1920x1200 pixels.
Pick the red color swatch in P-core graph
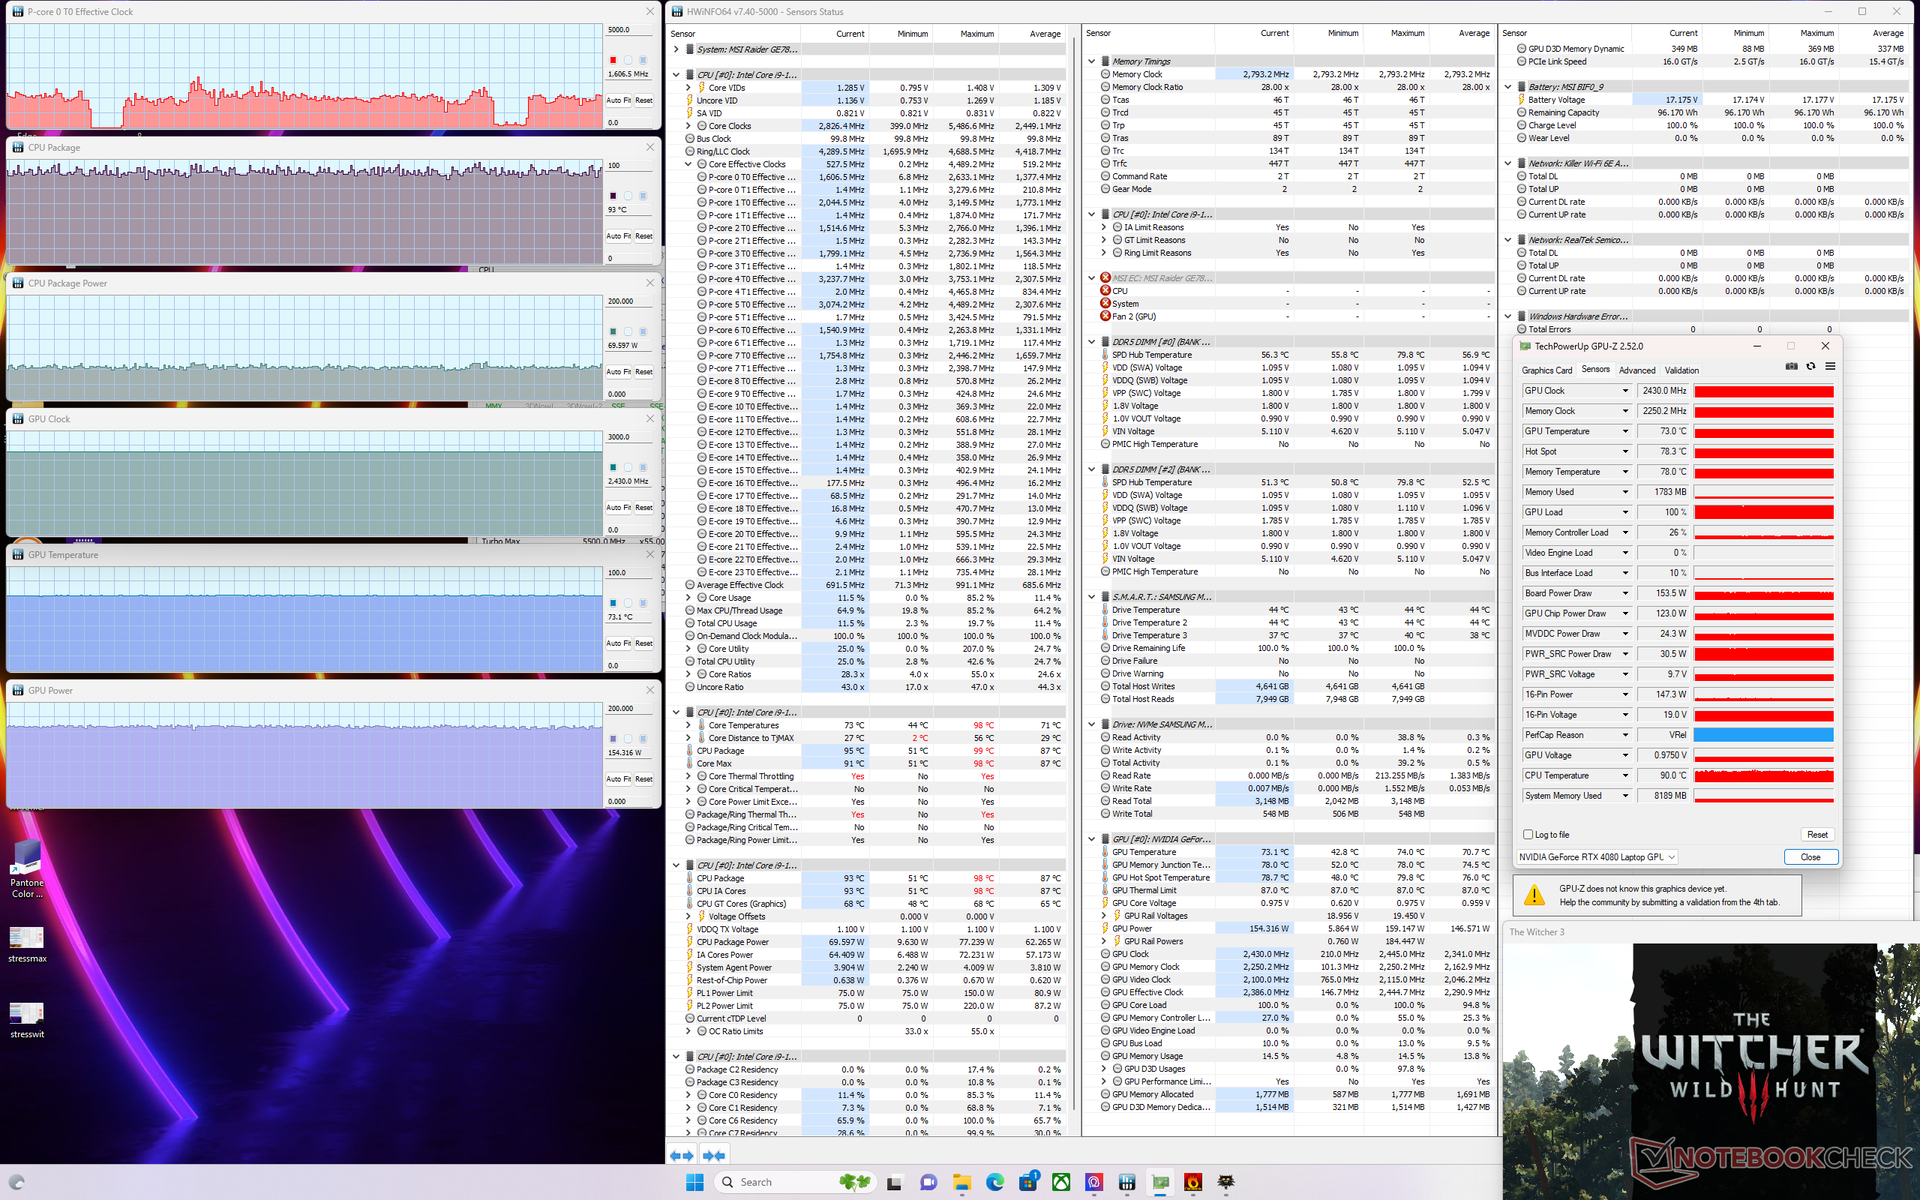[x=613, y=60]
